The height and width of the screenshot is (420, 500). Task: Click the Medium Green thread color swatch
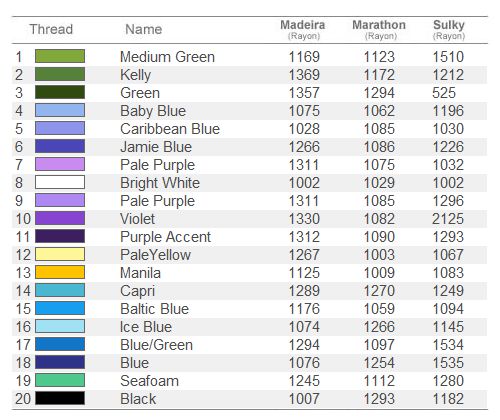click(60, 56)
